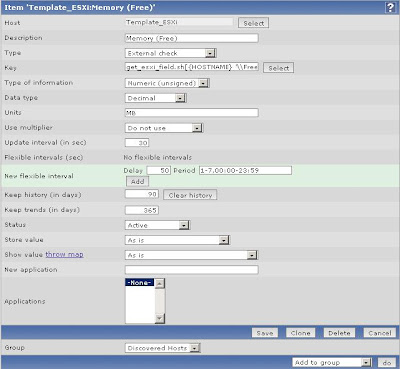Image resolution: width=400 pixels, height=369 pixels.
Task: Open the Use multiplier dropdown
Action: pyautogui.click(x=164, y=128)
